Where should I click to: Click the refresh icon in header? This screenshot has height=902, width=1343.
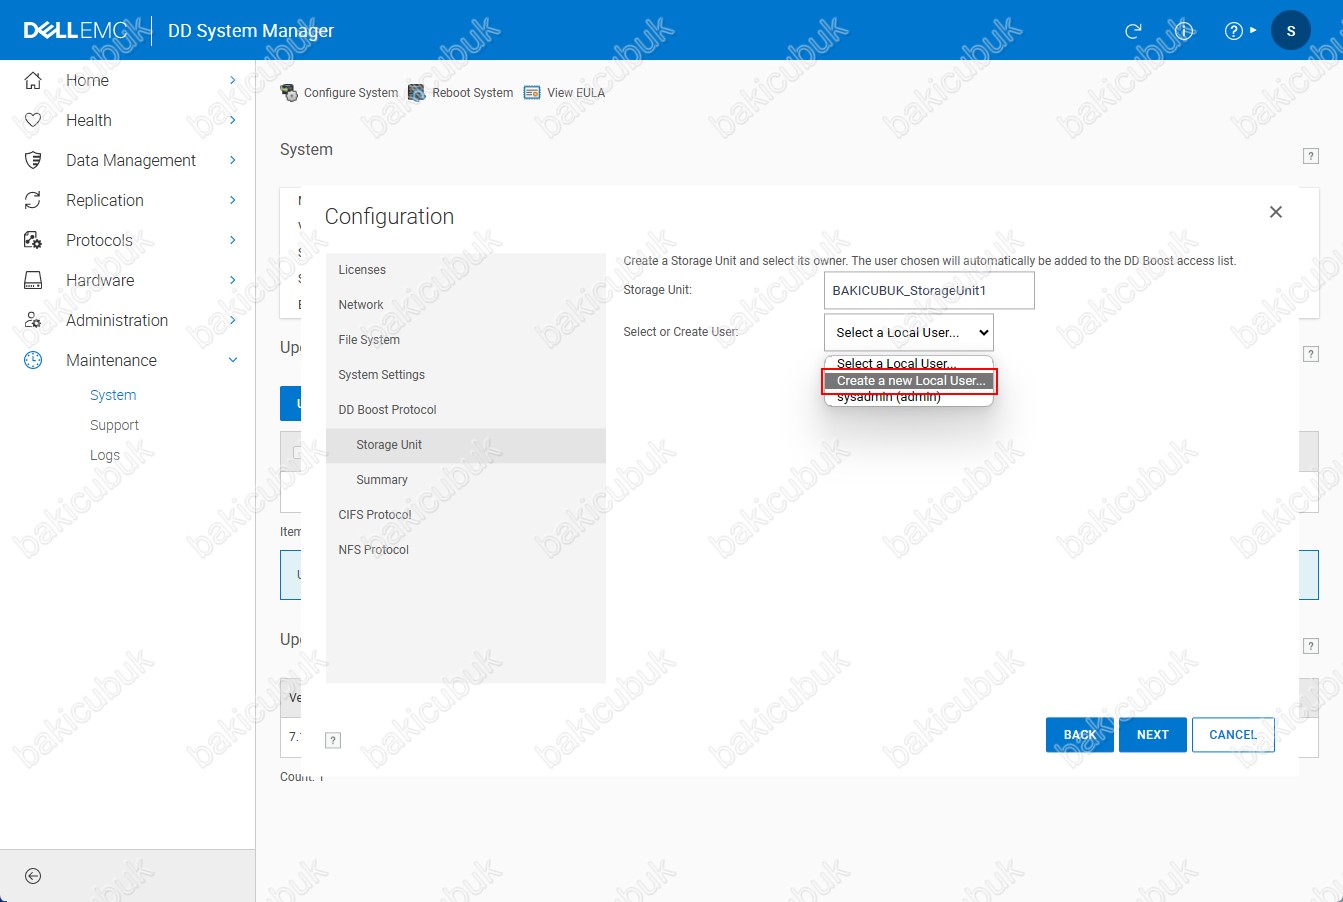pos(1133,31)
